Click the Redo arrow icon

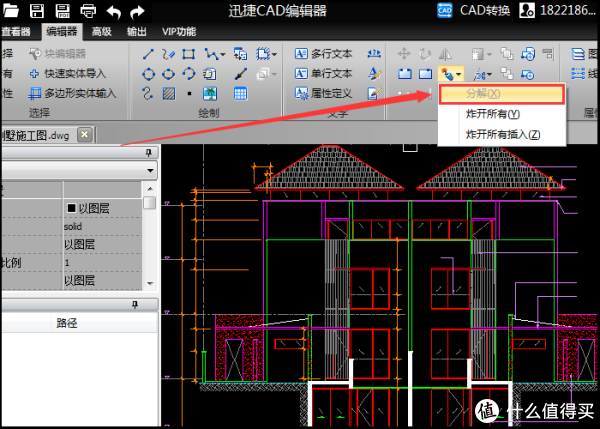point(138,12)
